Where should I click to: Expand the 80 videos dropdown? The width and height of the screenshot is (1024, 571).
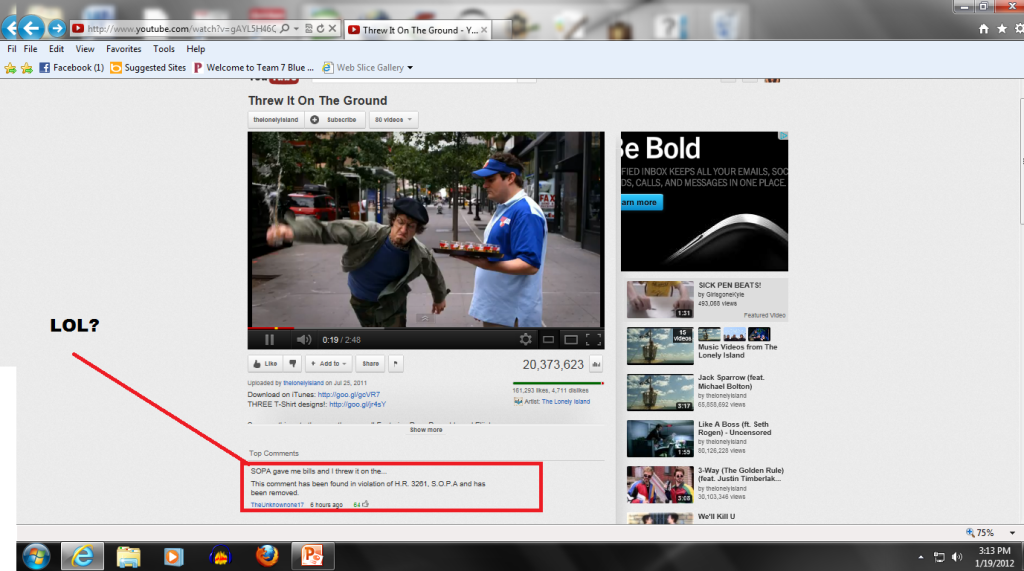pyautogui.click(x=393, y=120)
